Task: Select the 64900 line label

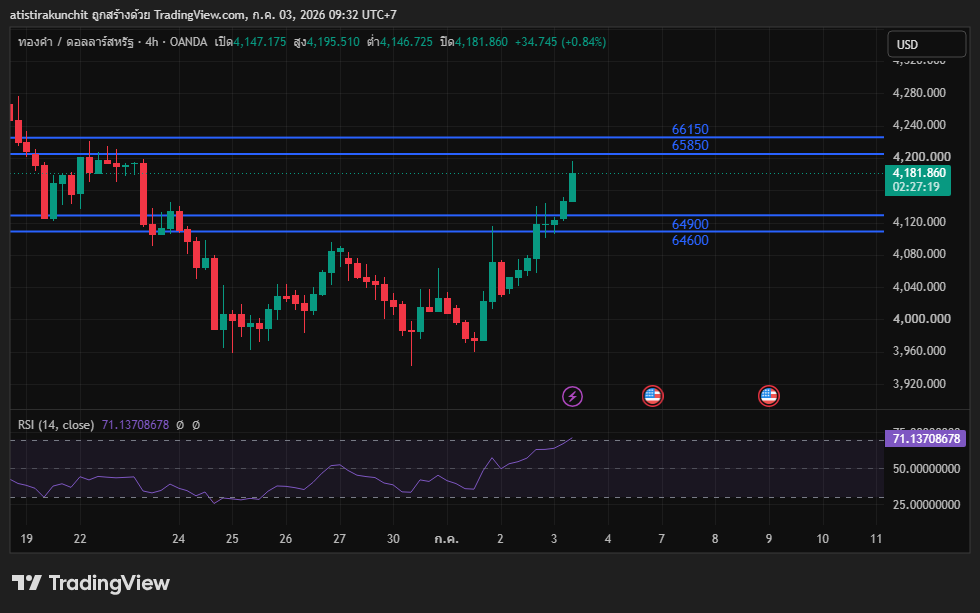Action: (x=690, y=224)
